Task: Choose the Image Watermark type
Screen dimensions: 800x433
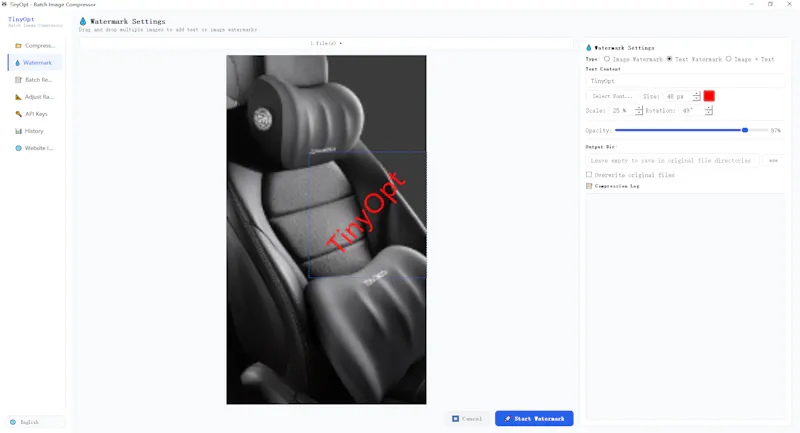Action: point(633,59)
